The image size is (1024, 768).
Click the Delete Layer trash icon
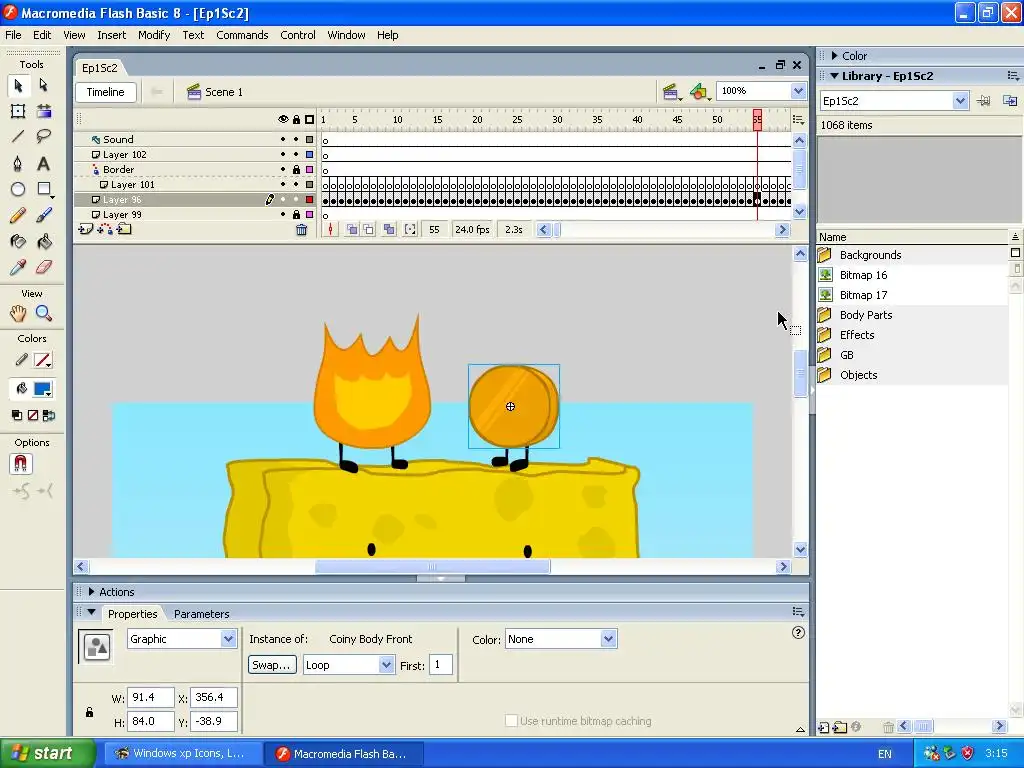point(301,229)
